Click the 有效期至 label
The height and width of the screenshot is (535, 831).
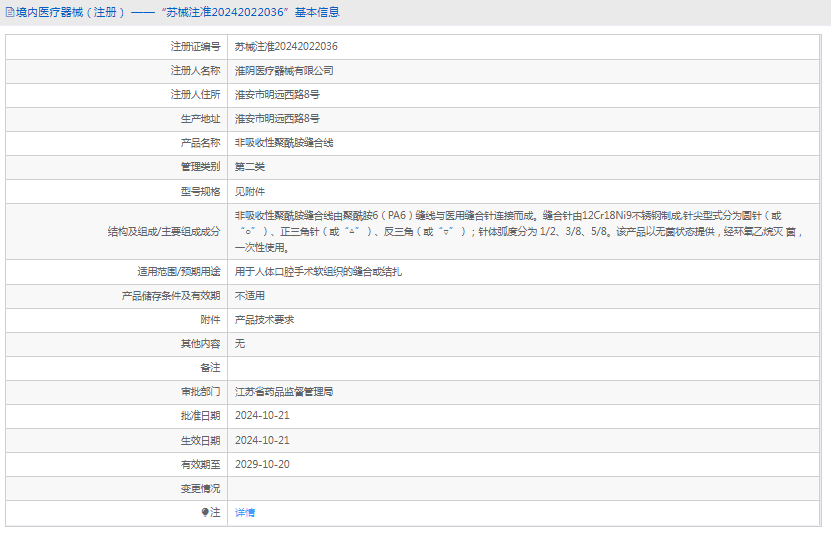click(200, 464)
